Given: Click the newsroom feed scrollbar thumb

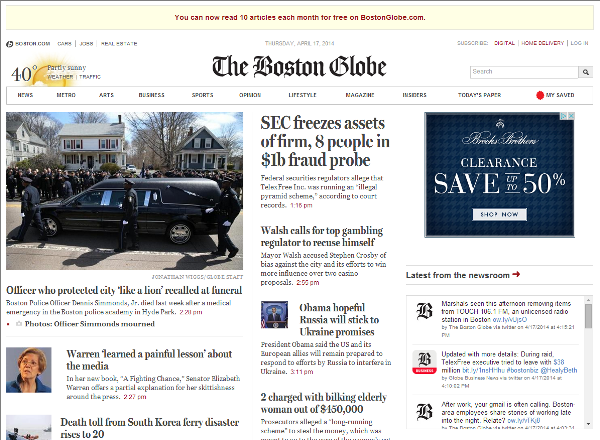Looking at the screenshot, I should coord(588,316).
